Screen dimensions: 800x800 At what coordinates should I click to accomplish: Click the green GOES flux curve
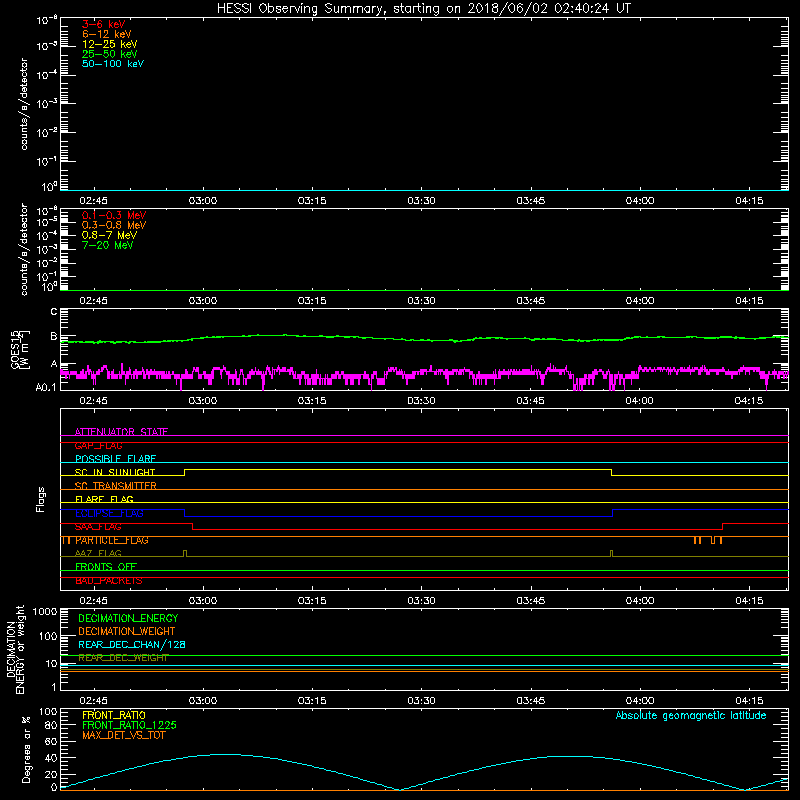click(x=423, y=338)
